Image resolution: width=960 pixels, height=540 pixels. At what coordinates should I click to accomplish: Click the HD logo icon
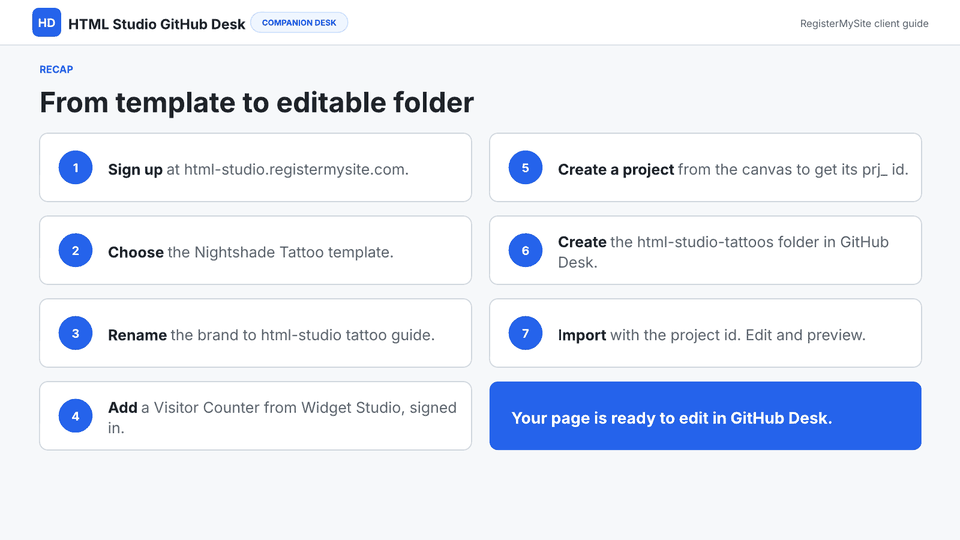(x=47, y=23)
